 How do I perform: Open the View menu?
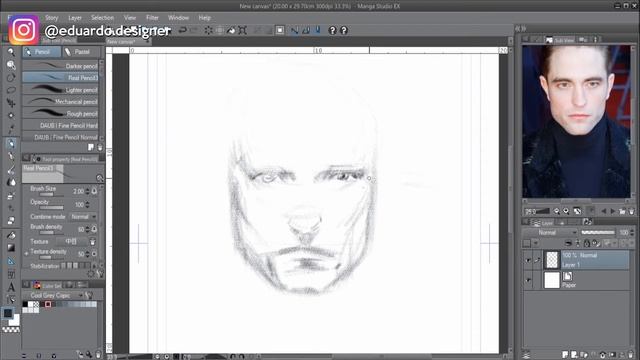point(130,18)
